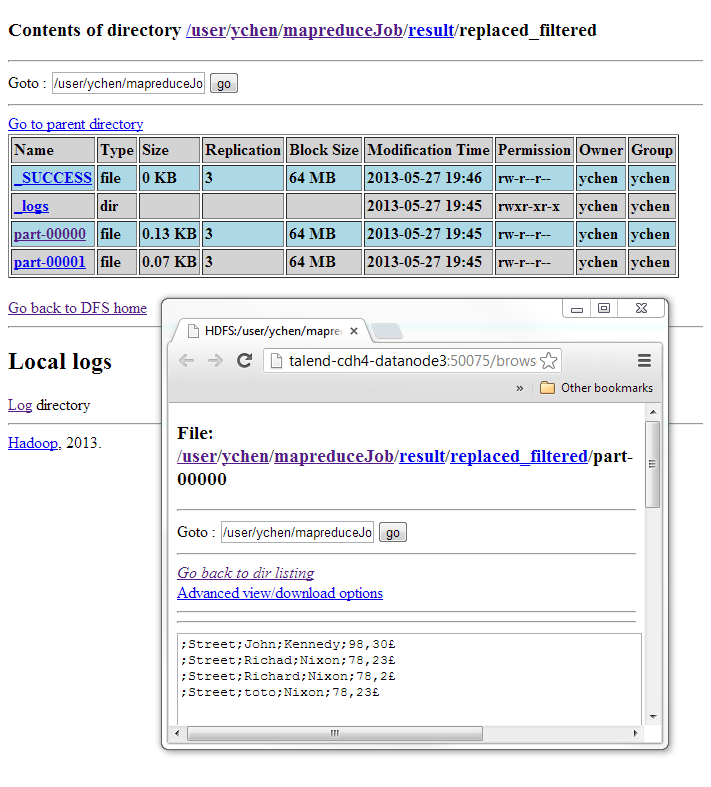This screenshot has height=787, width=711.
Task: Click the Goto path field in main page
Action: 127,84
